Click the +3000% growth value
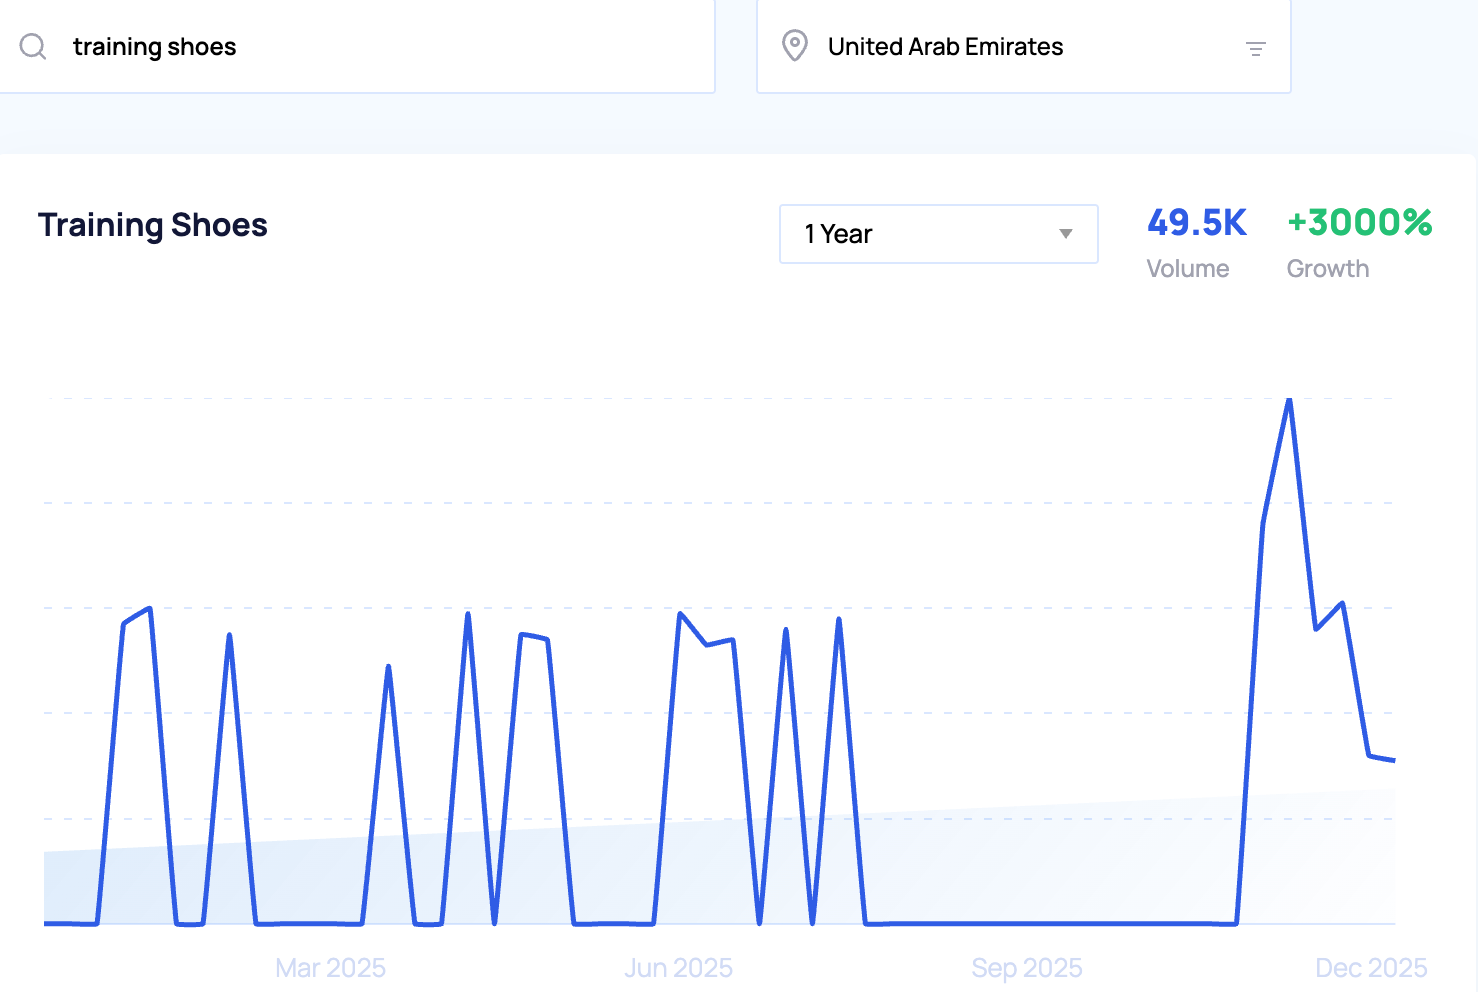This screenshot has width=1478, height=992. pos(1358,223)
